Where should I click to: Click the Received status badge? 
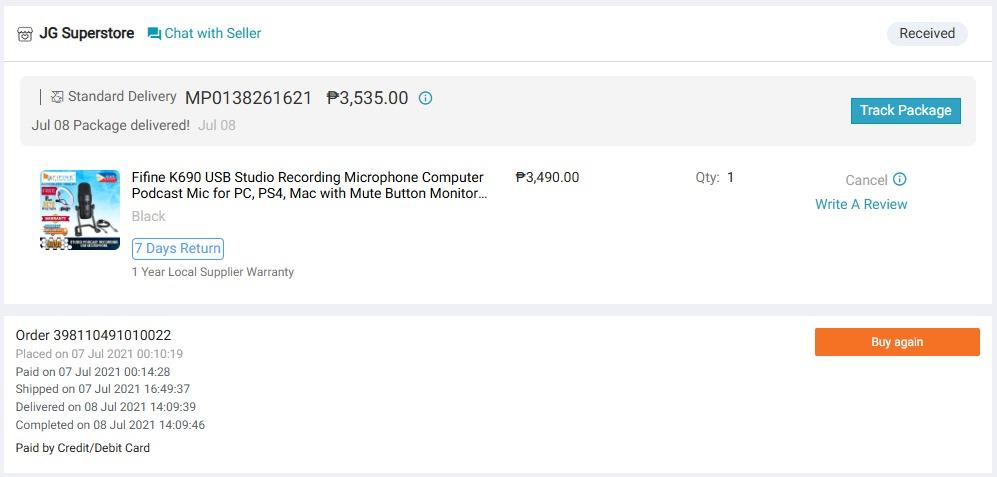[926, 33]
